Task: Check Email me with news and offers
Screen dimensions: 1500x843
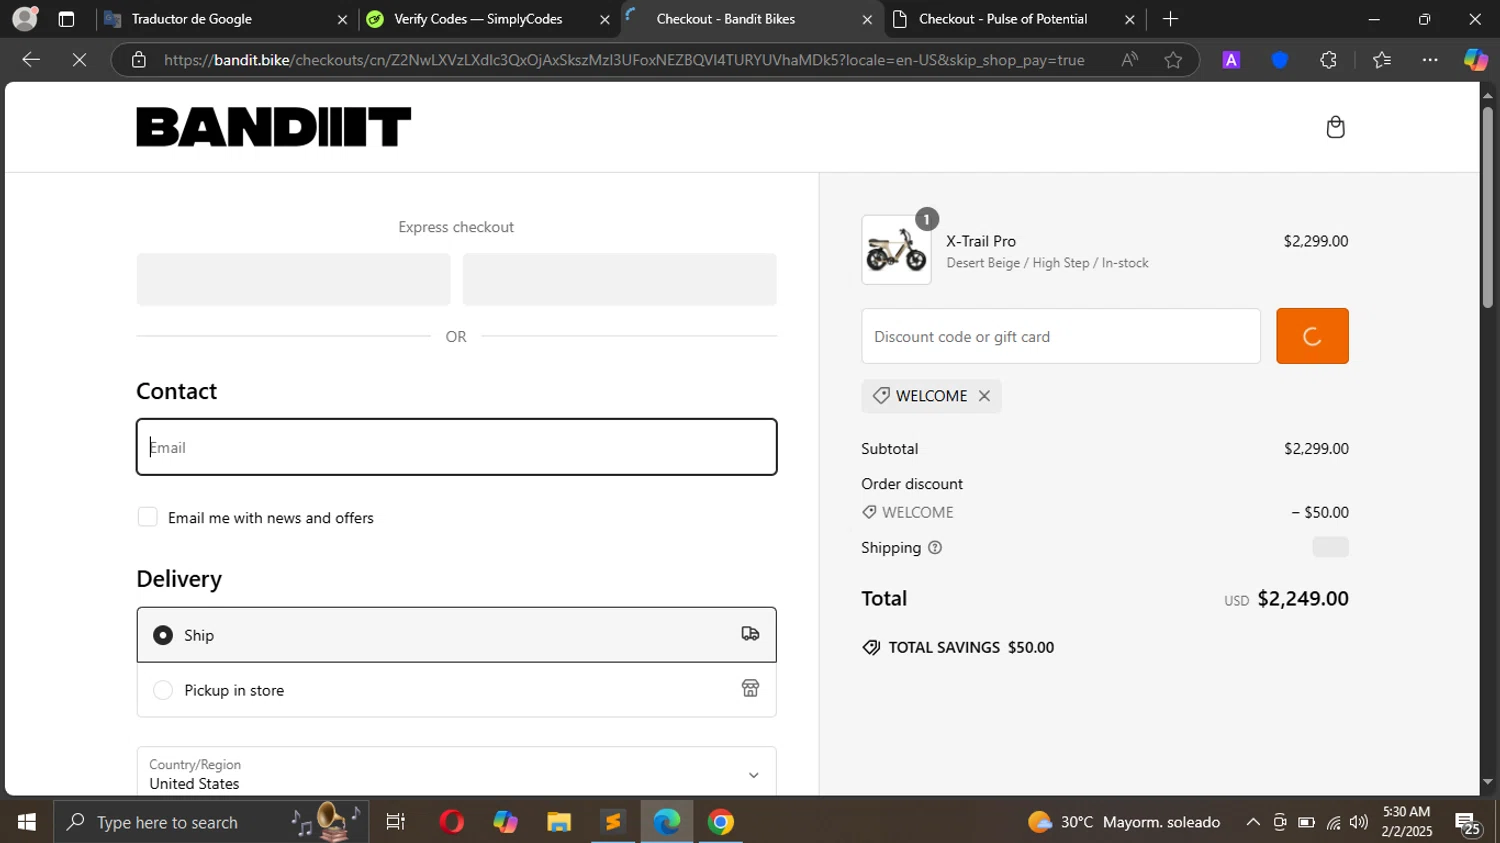Action: coord(148,517)
